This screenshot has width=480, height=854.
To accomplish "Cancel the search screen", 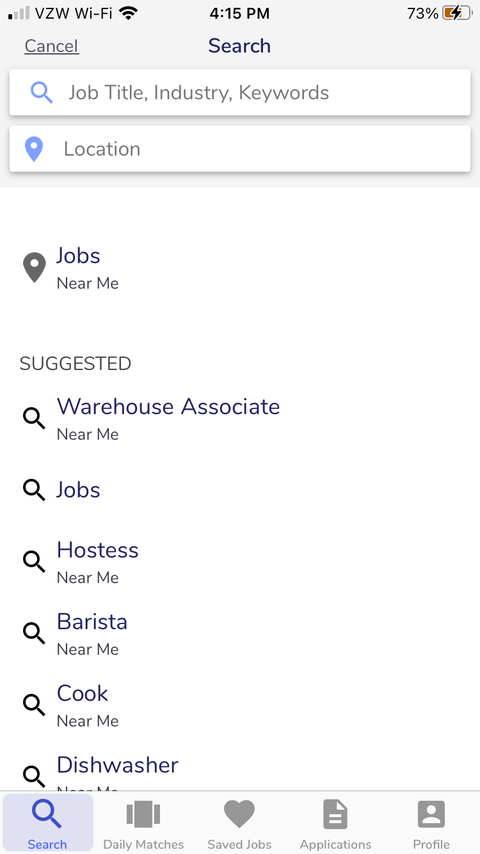I will coord(51,46).
